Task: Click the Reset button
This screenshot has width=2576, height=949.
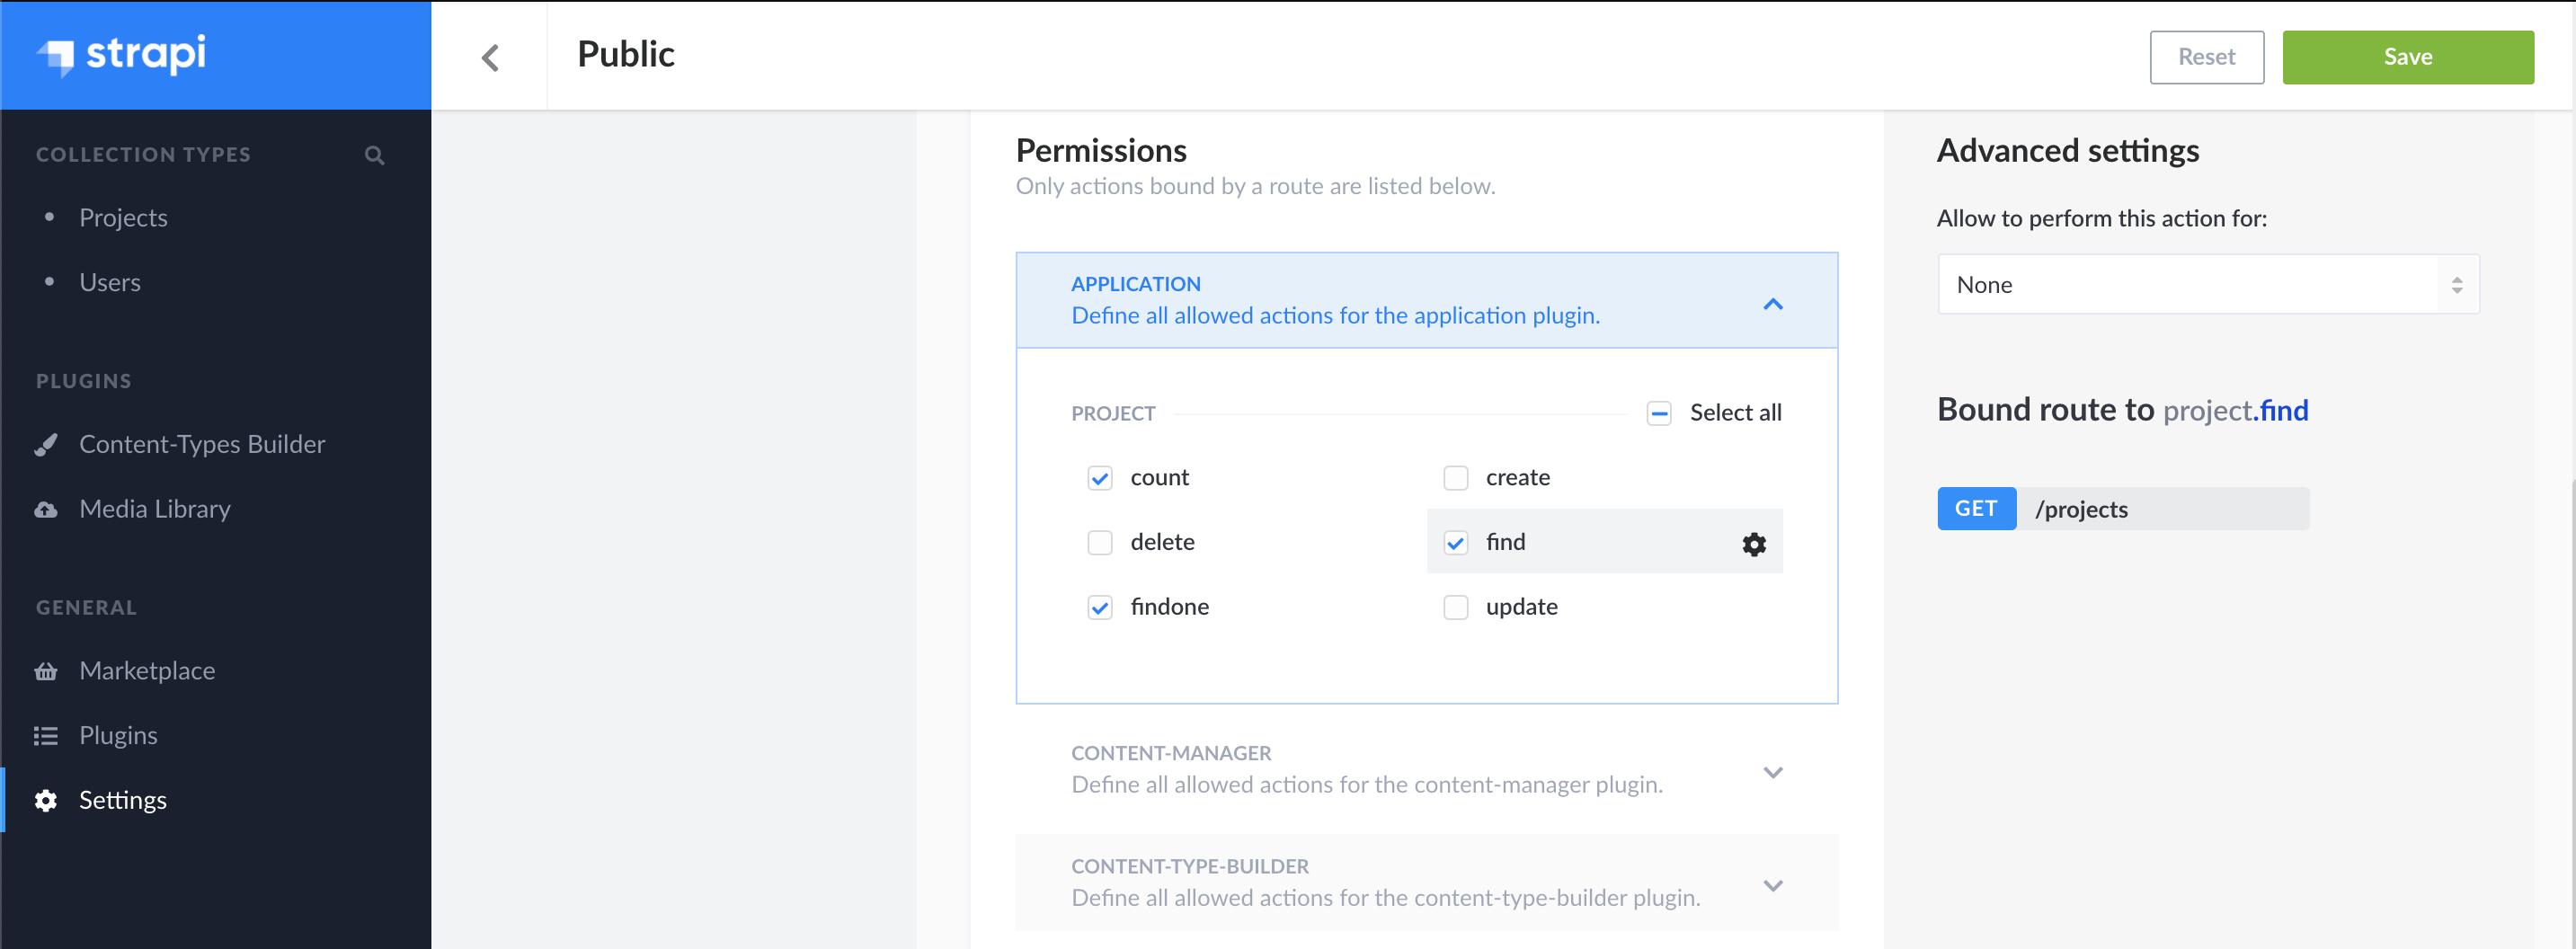Action: point(2205,57)
